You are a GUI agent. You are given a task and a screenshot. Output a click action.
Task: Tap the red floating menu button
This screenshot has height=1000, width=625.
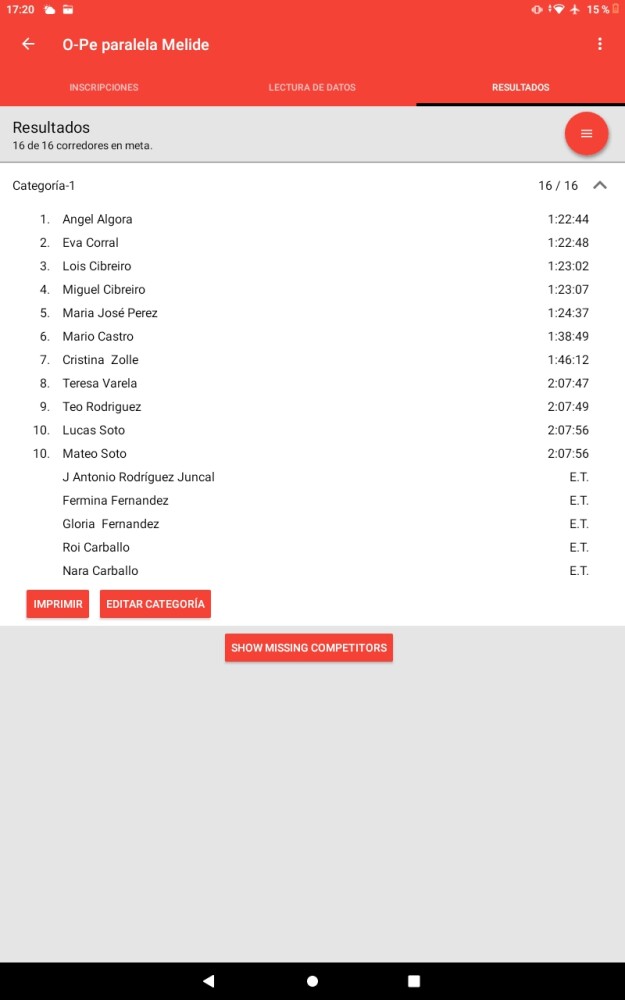point(586,134)
